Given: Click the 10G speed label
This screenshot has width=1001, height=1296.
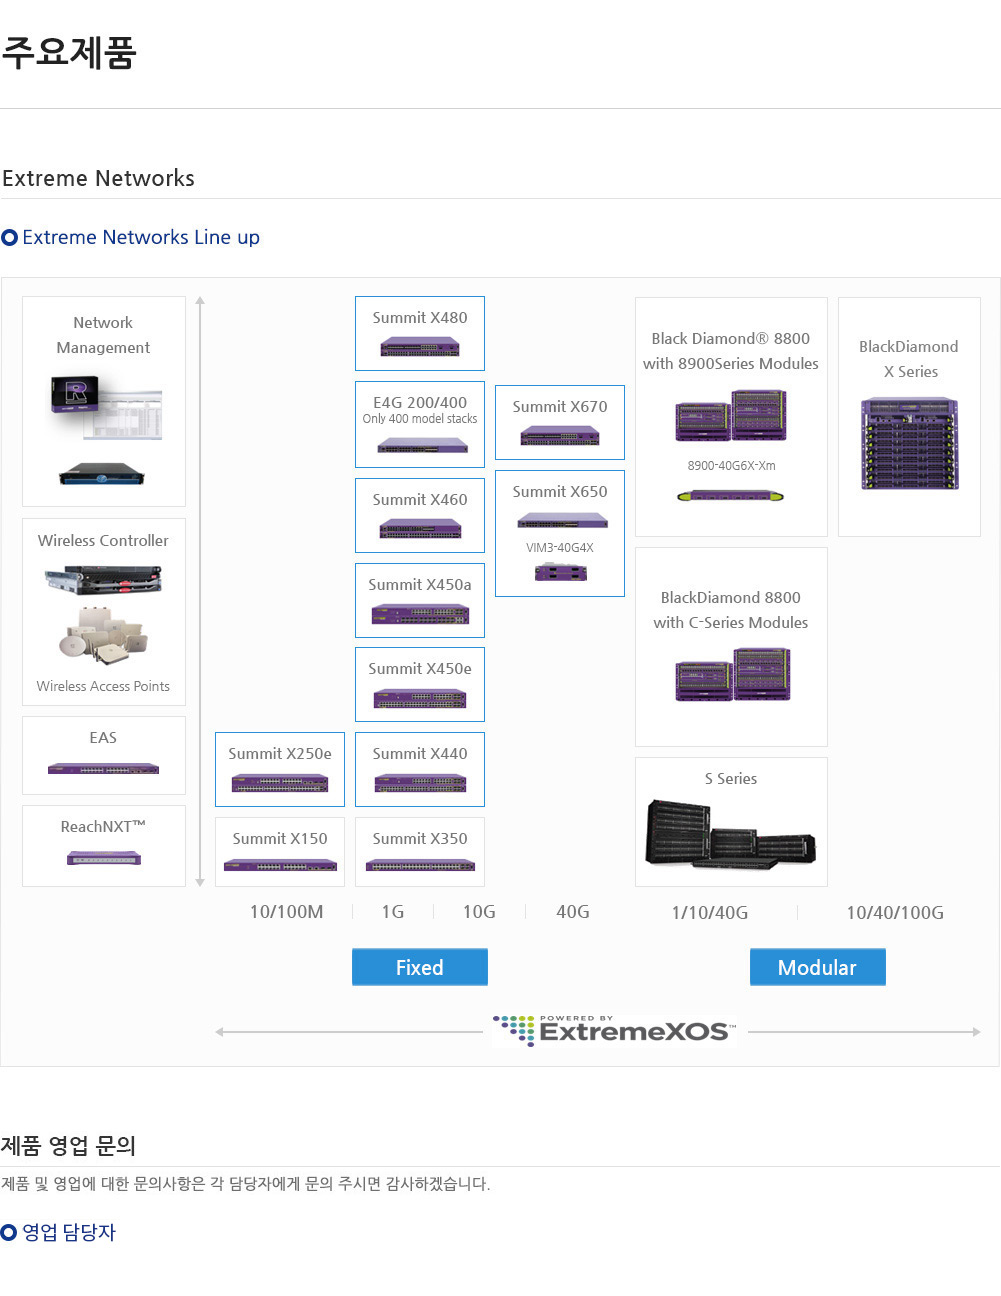Looking at the screenshot, I should (x=479, y=912).
